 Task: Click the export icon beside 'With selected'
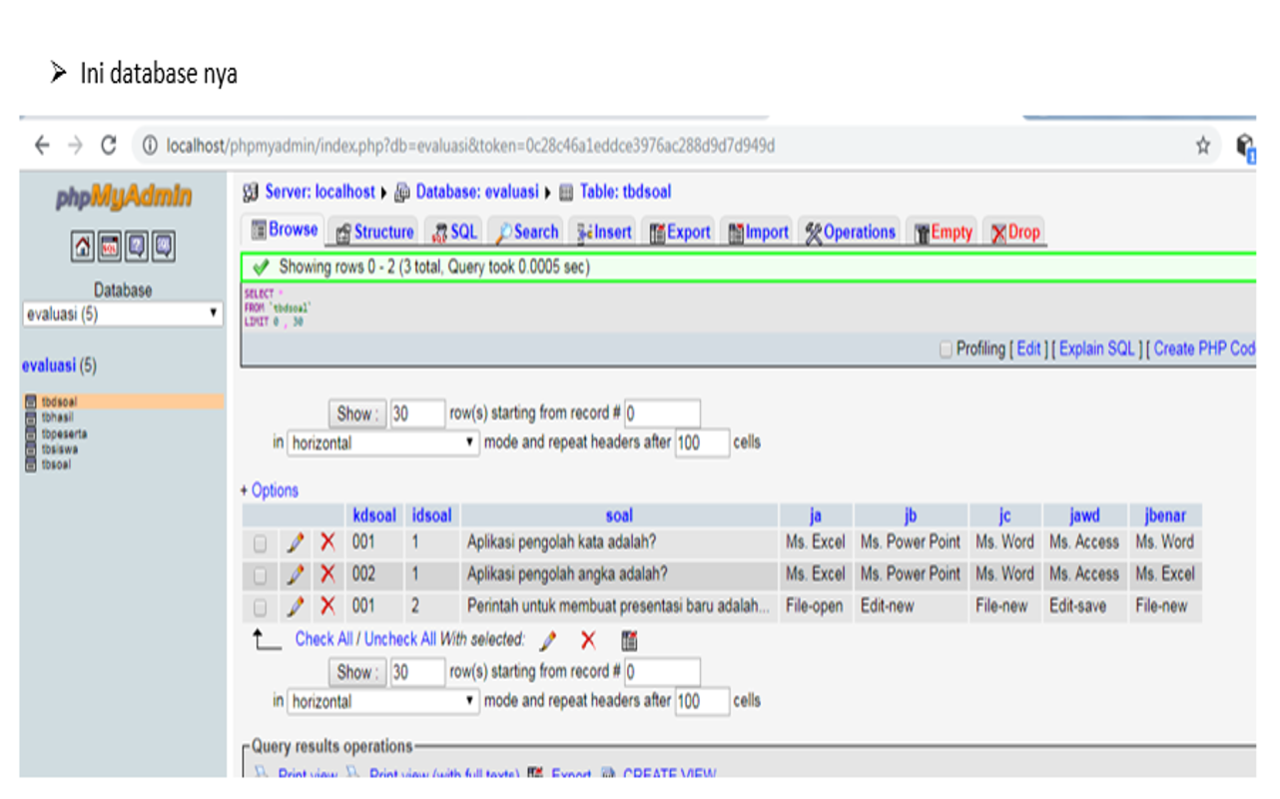click(629, 640)
